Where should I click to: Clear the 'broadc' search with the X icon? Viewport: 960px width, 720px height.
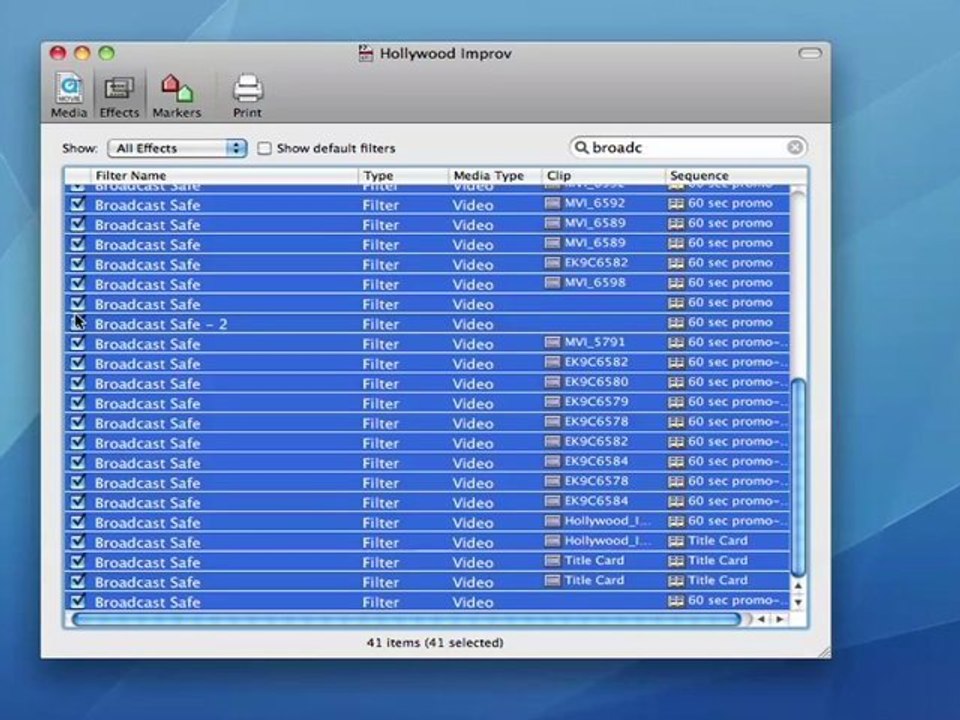pos(795,147)
